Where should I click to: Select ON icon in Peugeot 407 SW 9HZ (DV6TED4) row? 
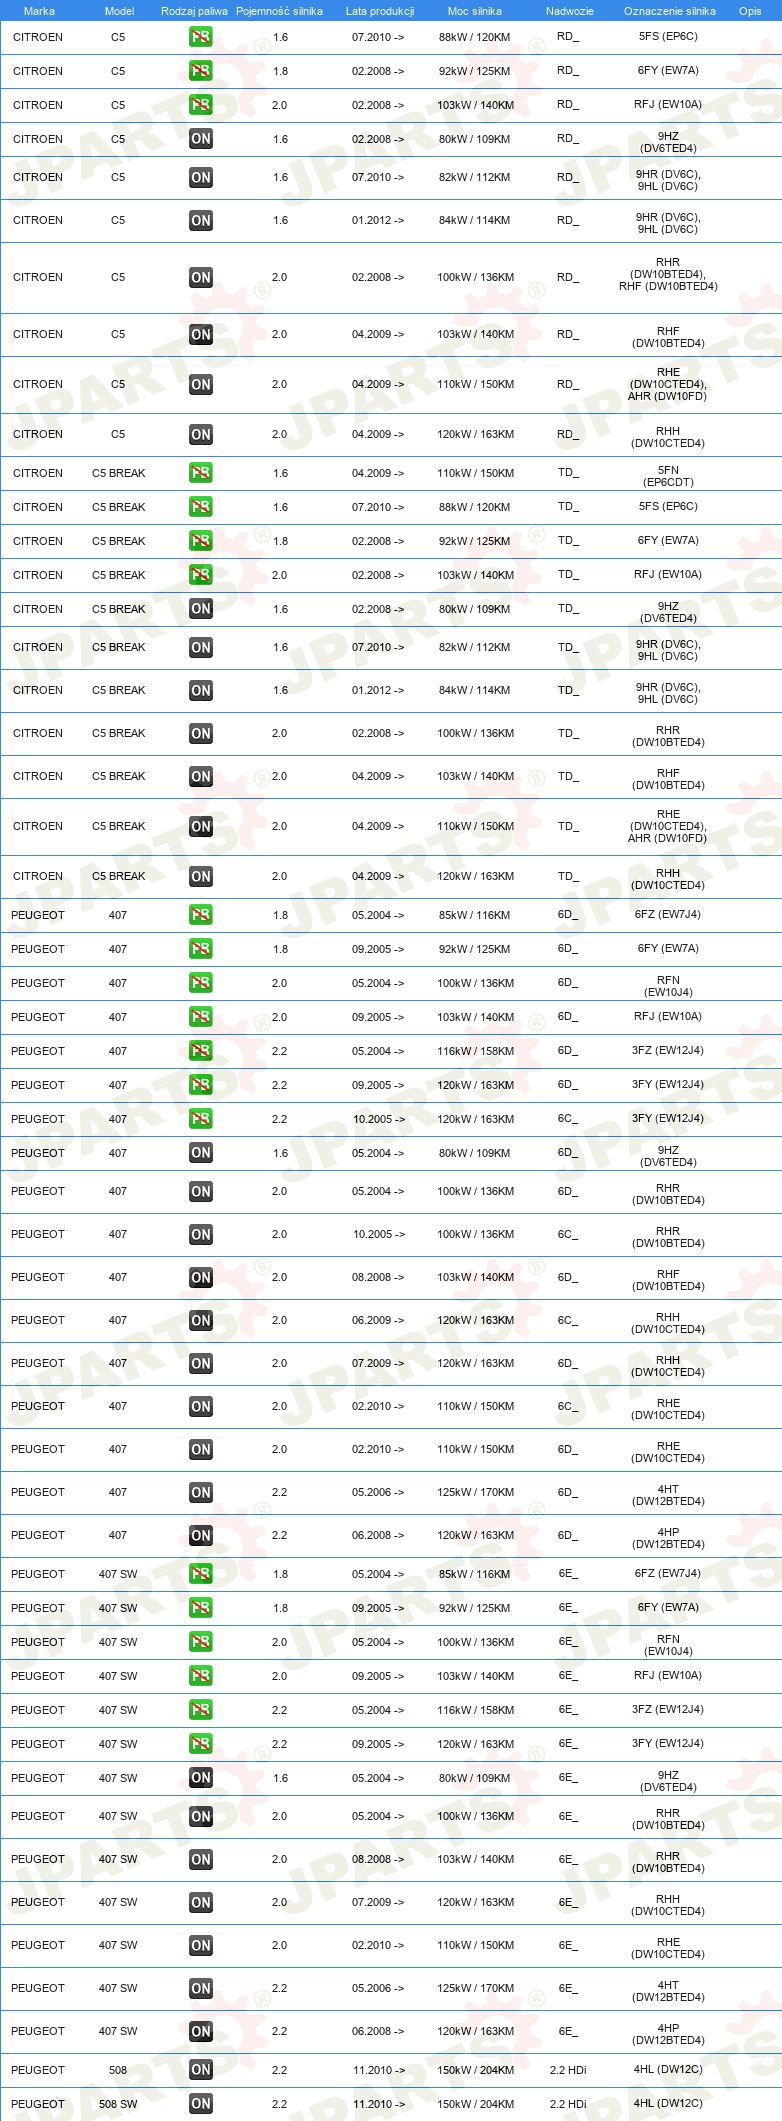(x=200, y=1778)
